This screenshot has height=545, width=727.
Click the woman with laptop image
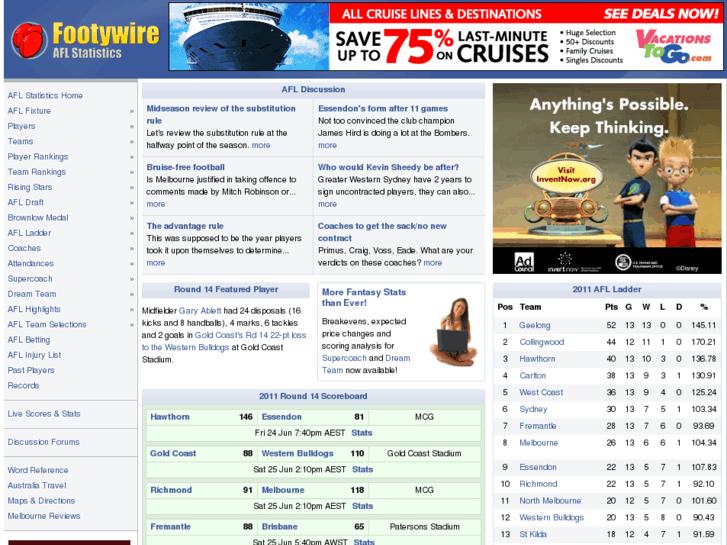453,332
